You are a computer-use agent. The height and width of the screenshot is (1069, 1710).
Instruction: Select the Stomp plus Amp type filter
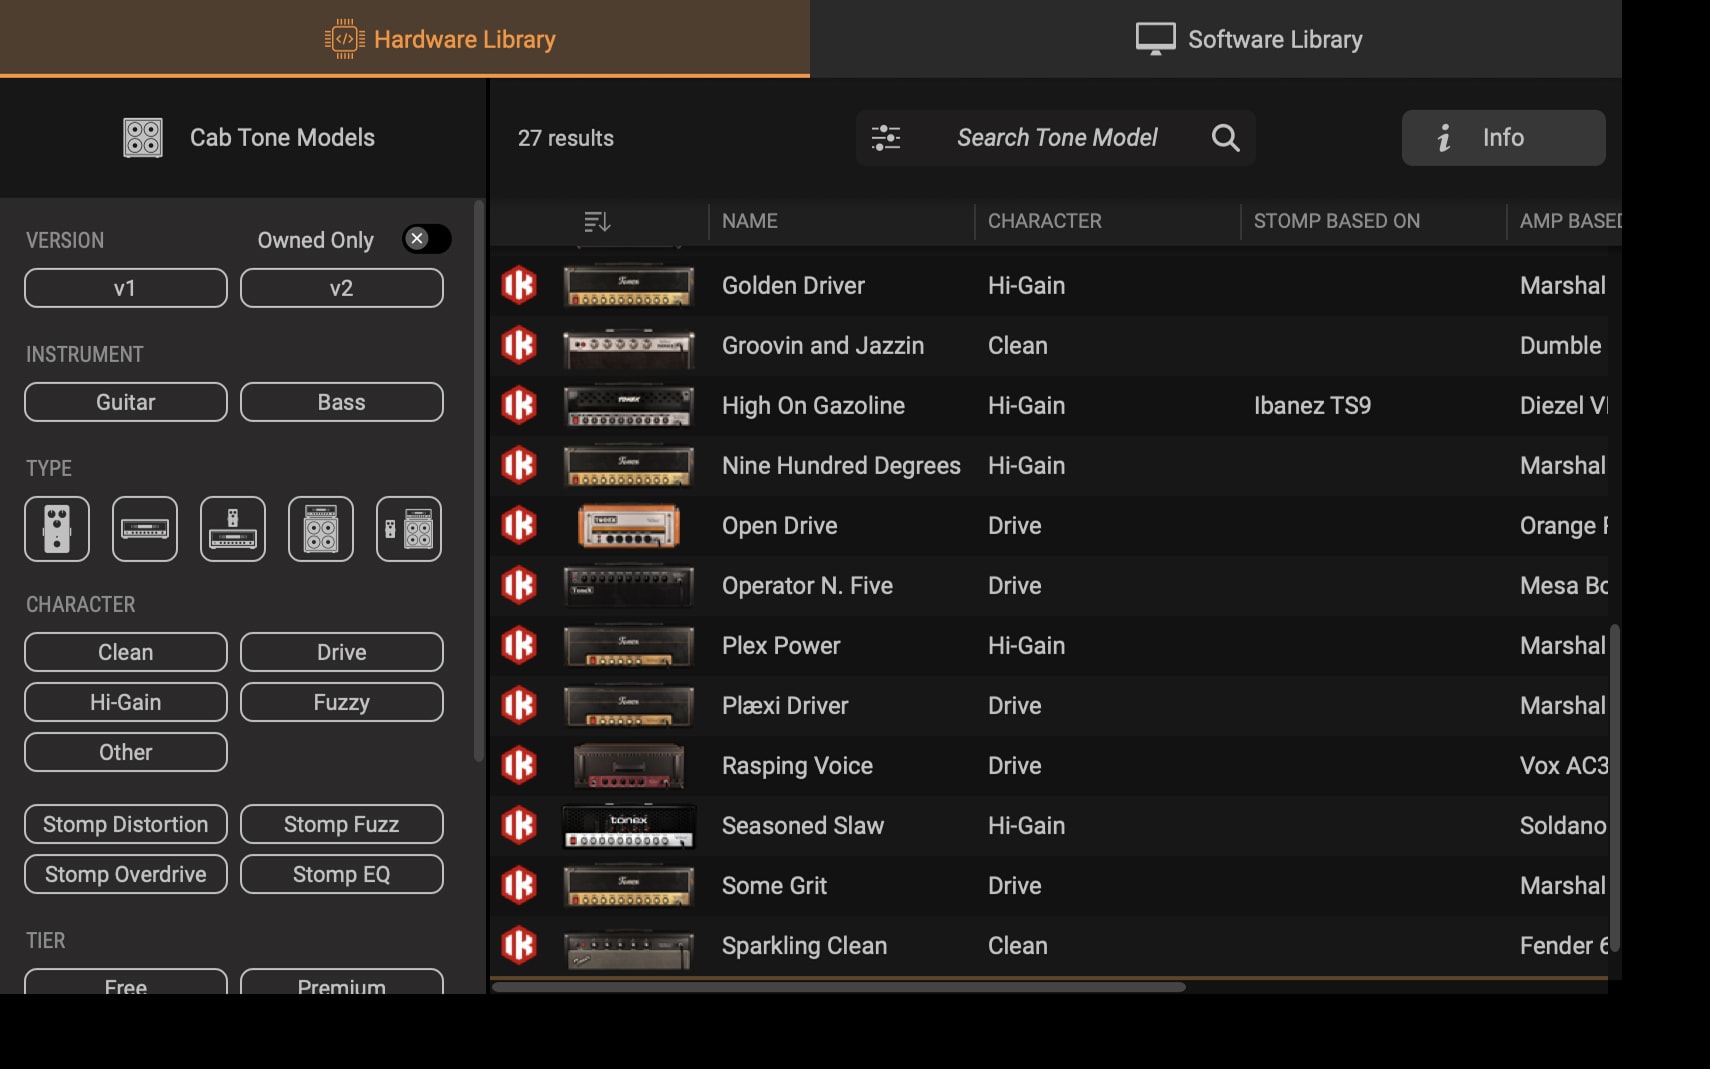point(233,529)
